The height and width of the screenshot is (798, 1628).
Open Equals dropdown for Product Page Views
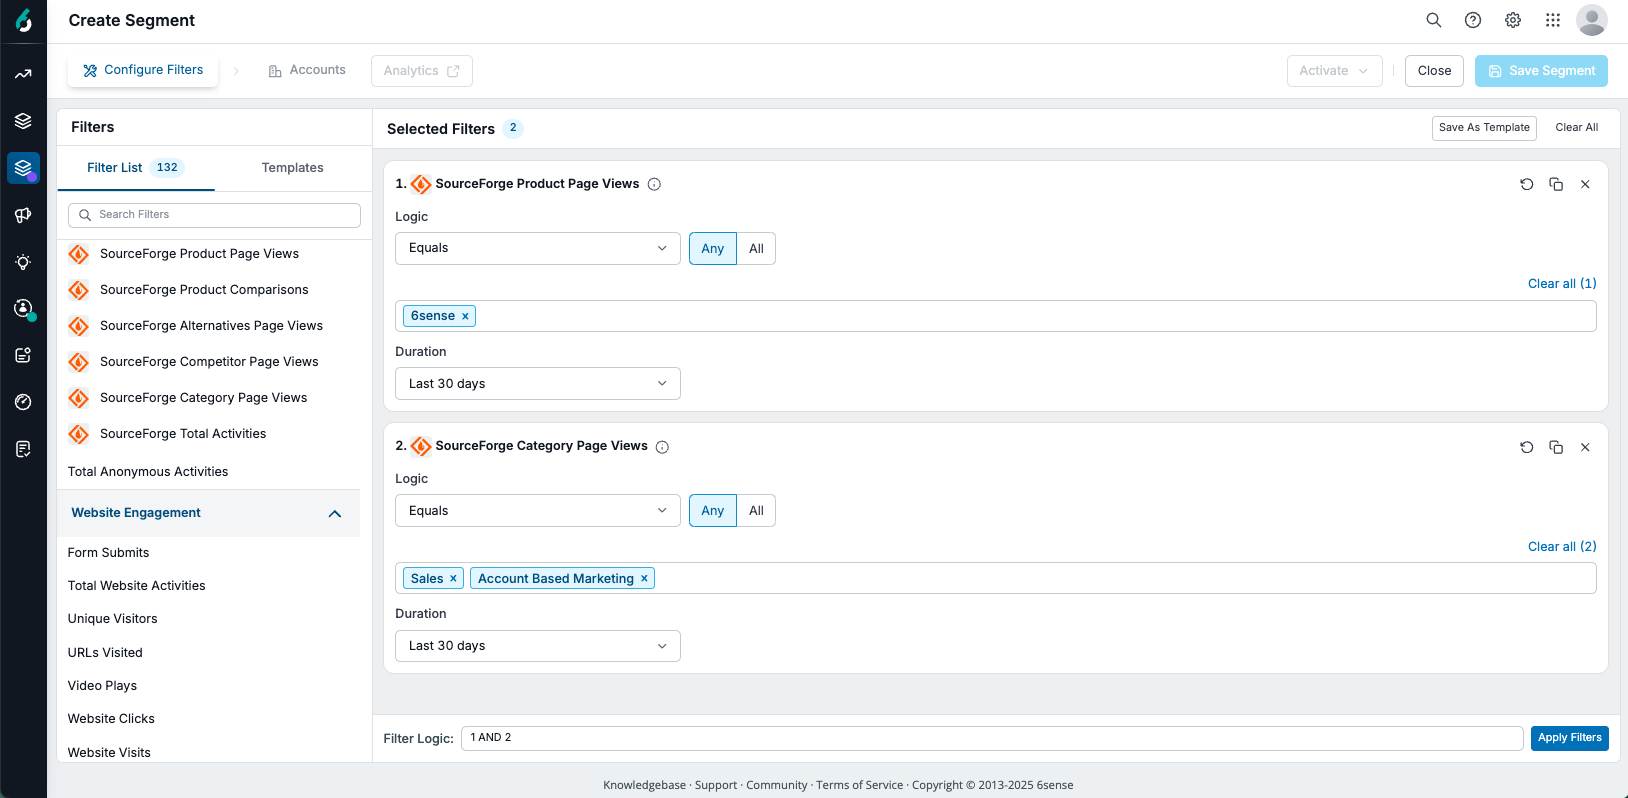[x=538, y=248]
